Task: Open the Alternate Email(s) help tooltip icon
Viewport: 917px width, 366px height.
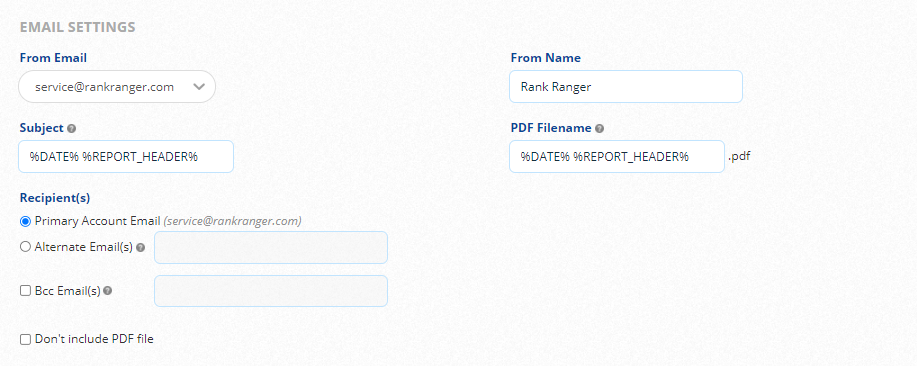Action: (x=140, y=247)
